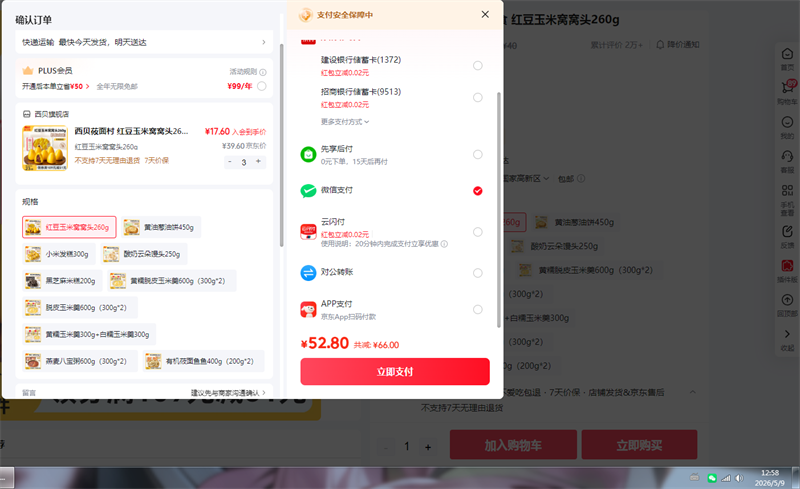Open the home icon in right sidebar
Image resolution: width=800 pixels, height=489 pixels.
(787, 54)
